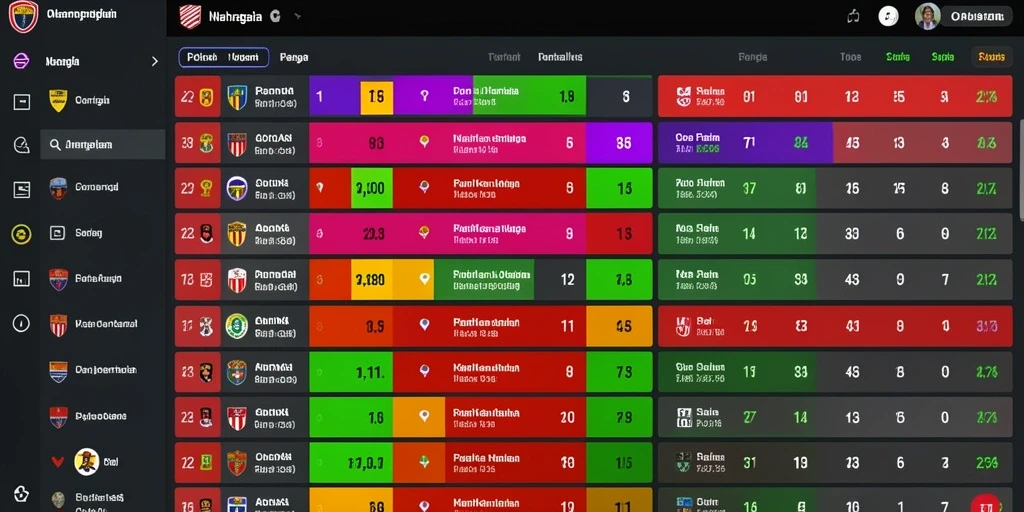Click the orange button at header right

pyautogui.click(x=991, y=57)
